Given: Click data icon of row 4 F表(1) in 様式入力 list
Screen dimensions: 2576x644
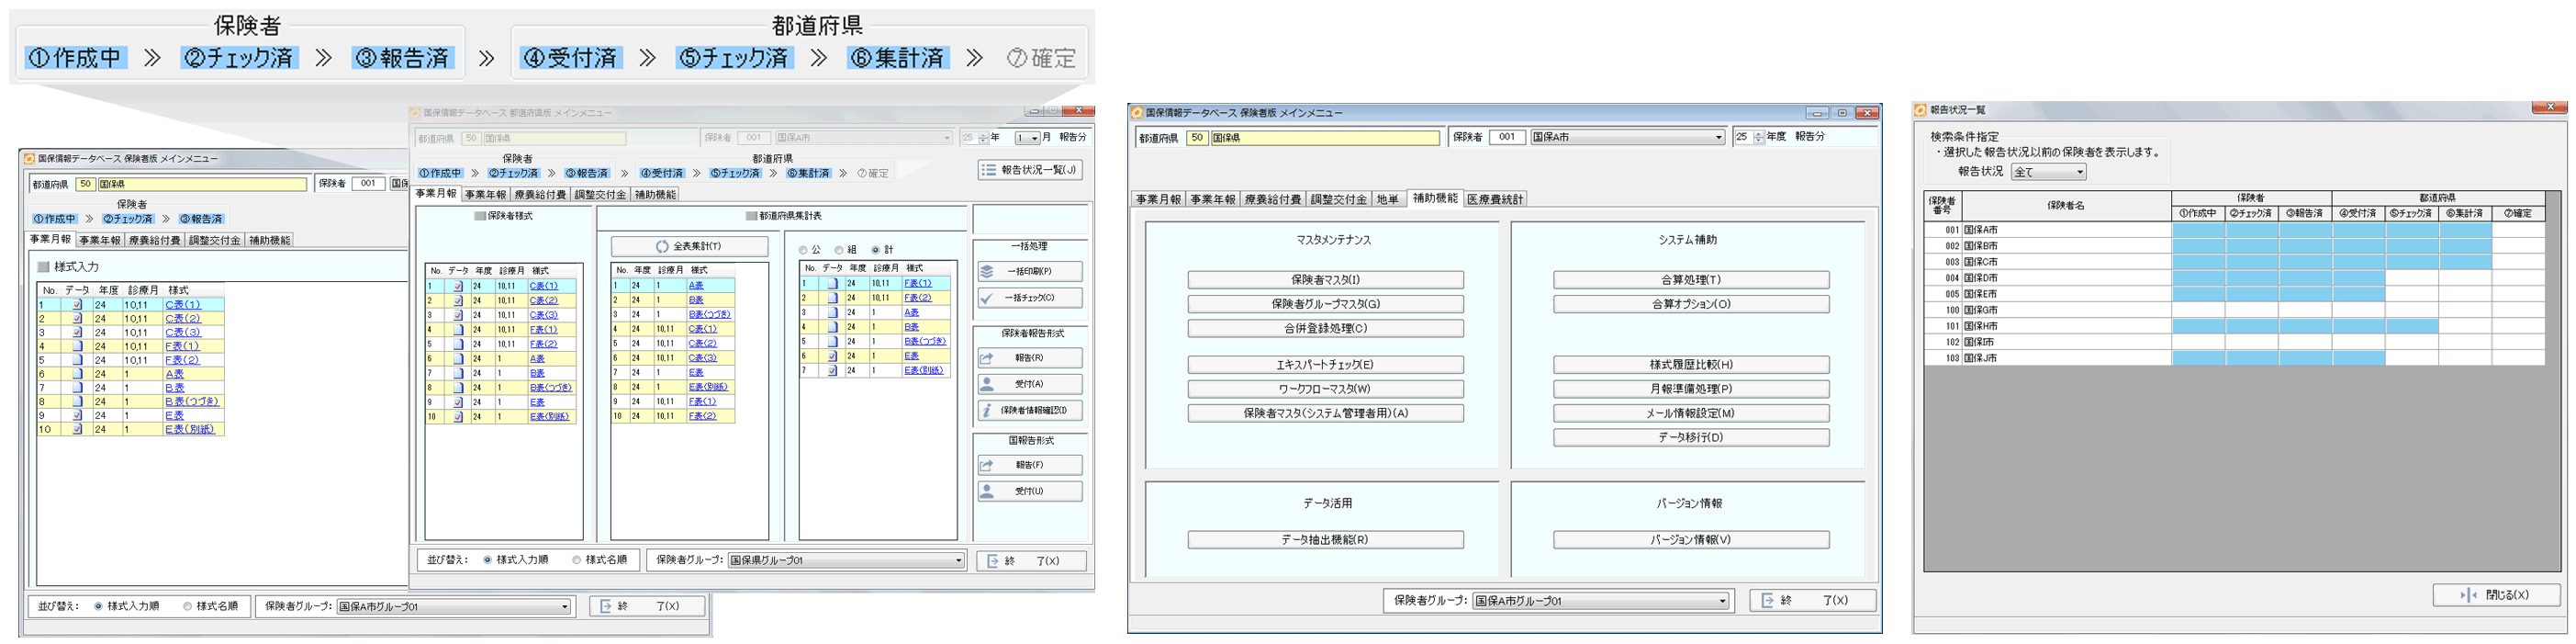Looking at the screenshot, I should pyautogui.click(x=77, y=346).
